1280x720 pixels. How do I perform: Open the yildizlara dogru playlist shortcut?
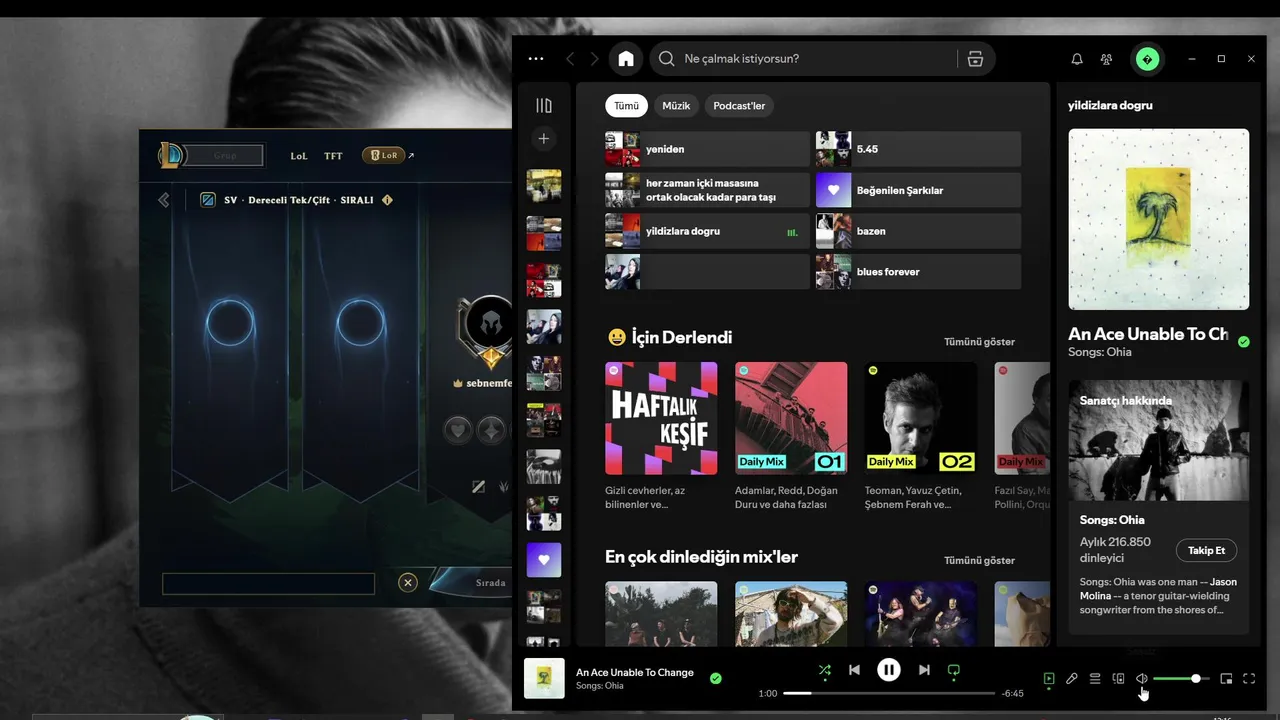click(x=707, y=231)
